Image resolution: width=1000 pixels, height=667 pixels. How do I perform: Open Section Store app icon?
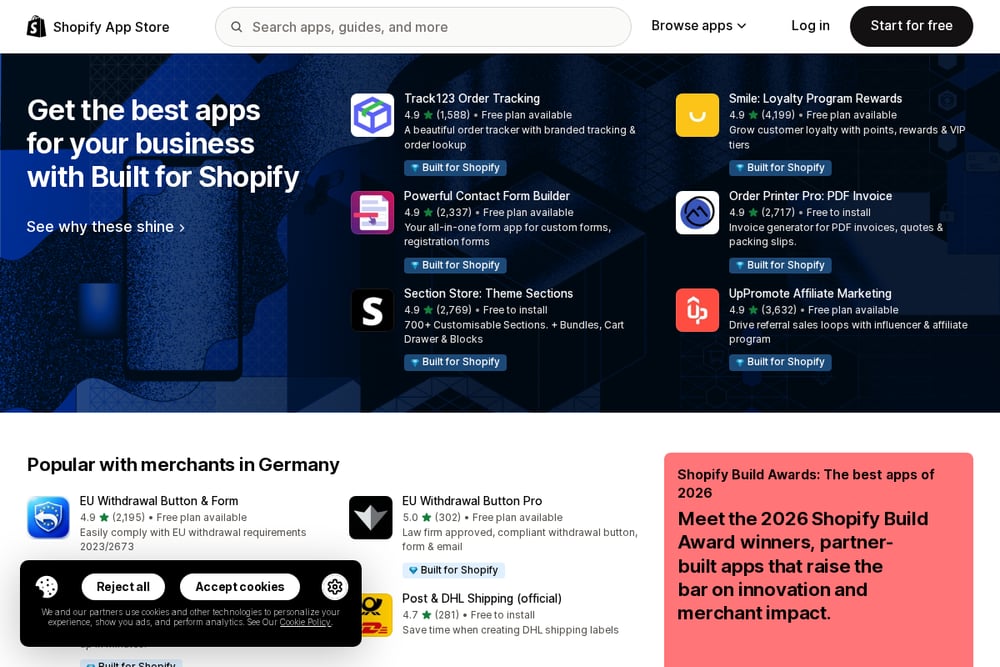(x=372, y=311)
